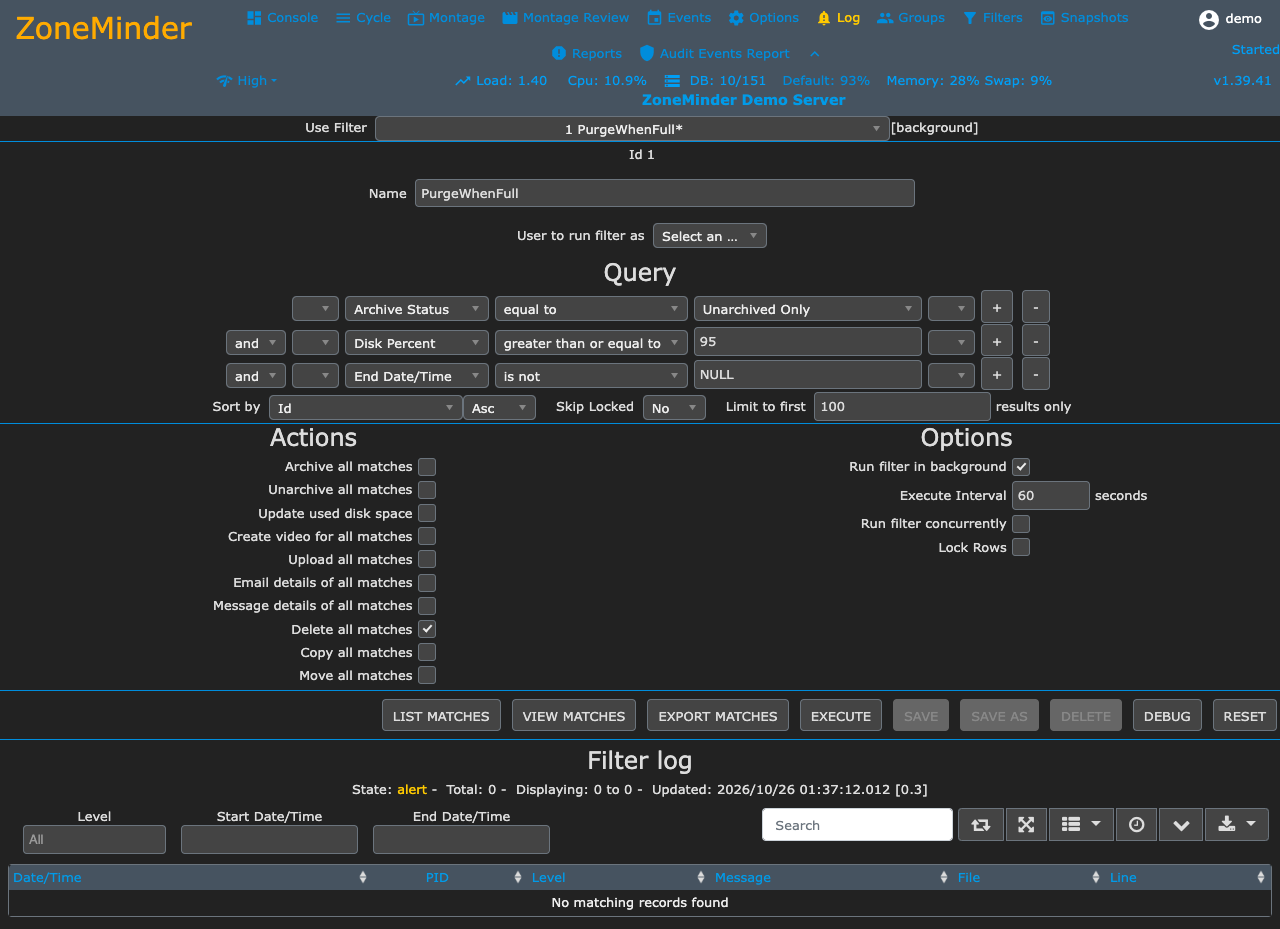Click the Log bell icon
Viewport: 1280px width, 929px height.
(x=824, y=18)
